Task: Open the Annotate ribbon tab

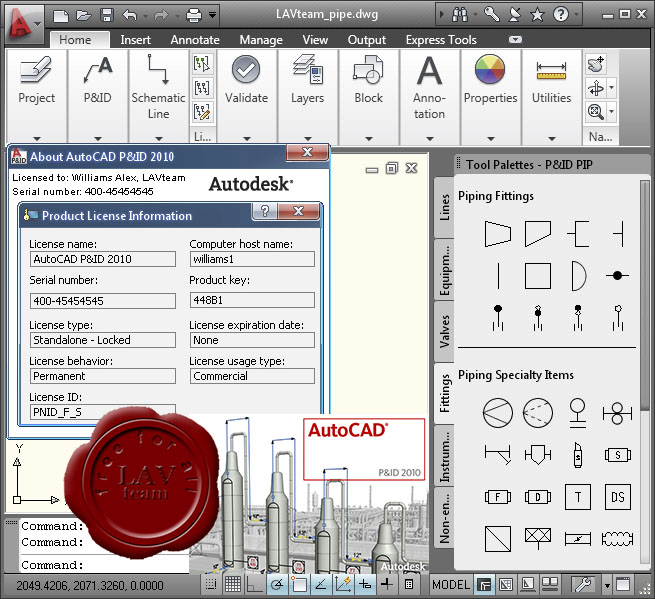Action: tap(195, 40)
